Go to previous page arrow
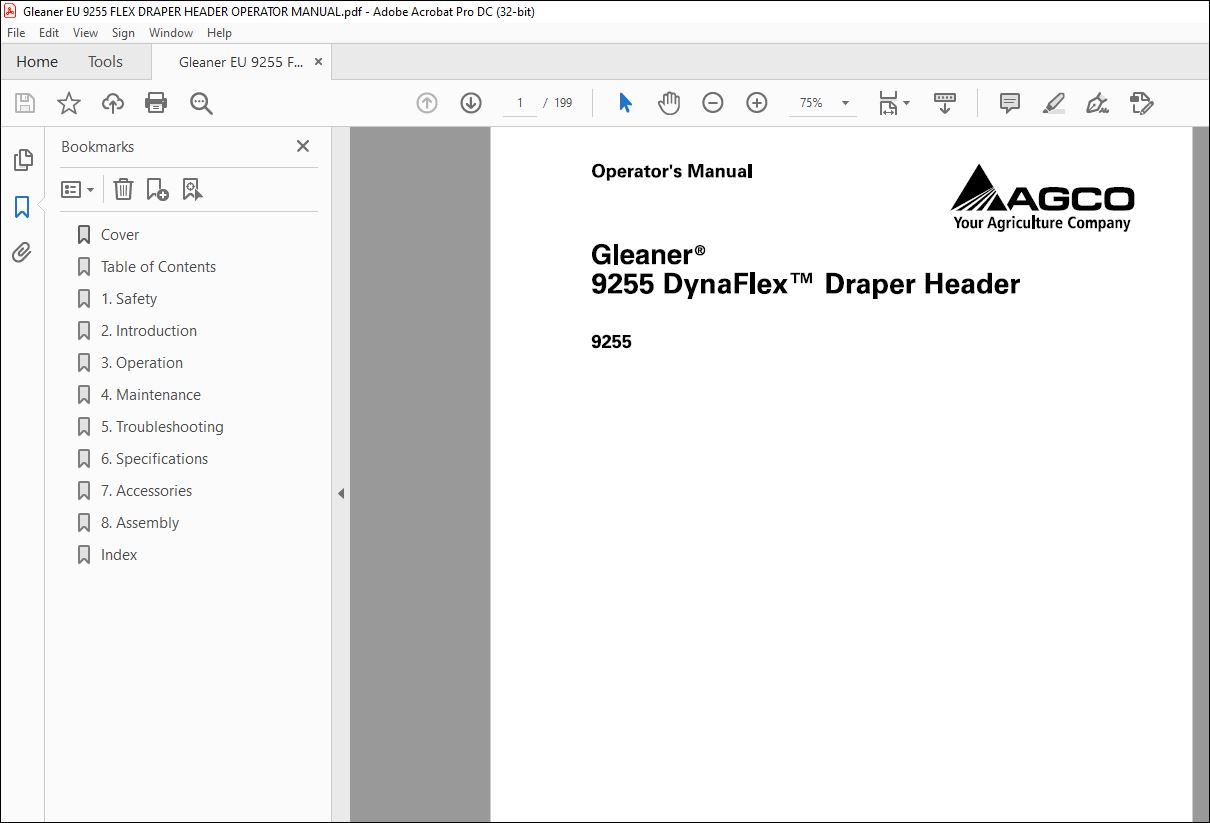 [427, 103]
